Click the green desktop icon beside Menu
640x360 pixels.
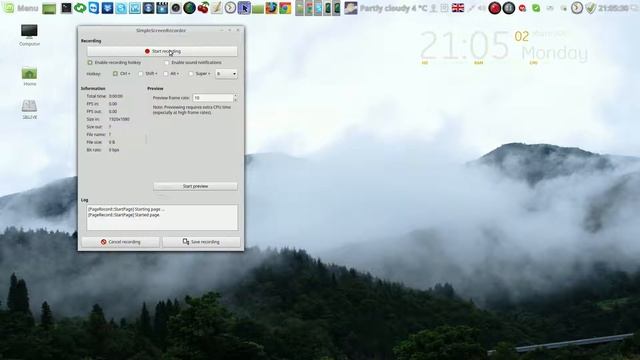coord(49,8)
